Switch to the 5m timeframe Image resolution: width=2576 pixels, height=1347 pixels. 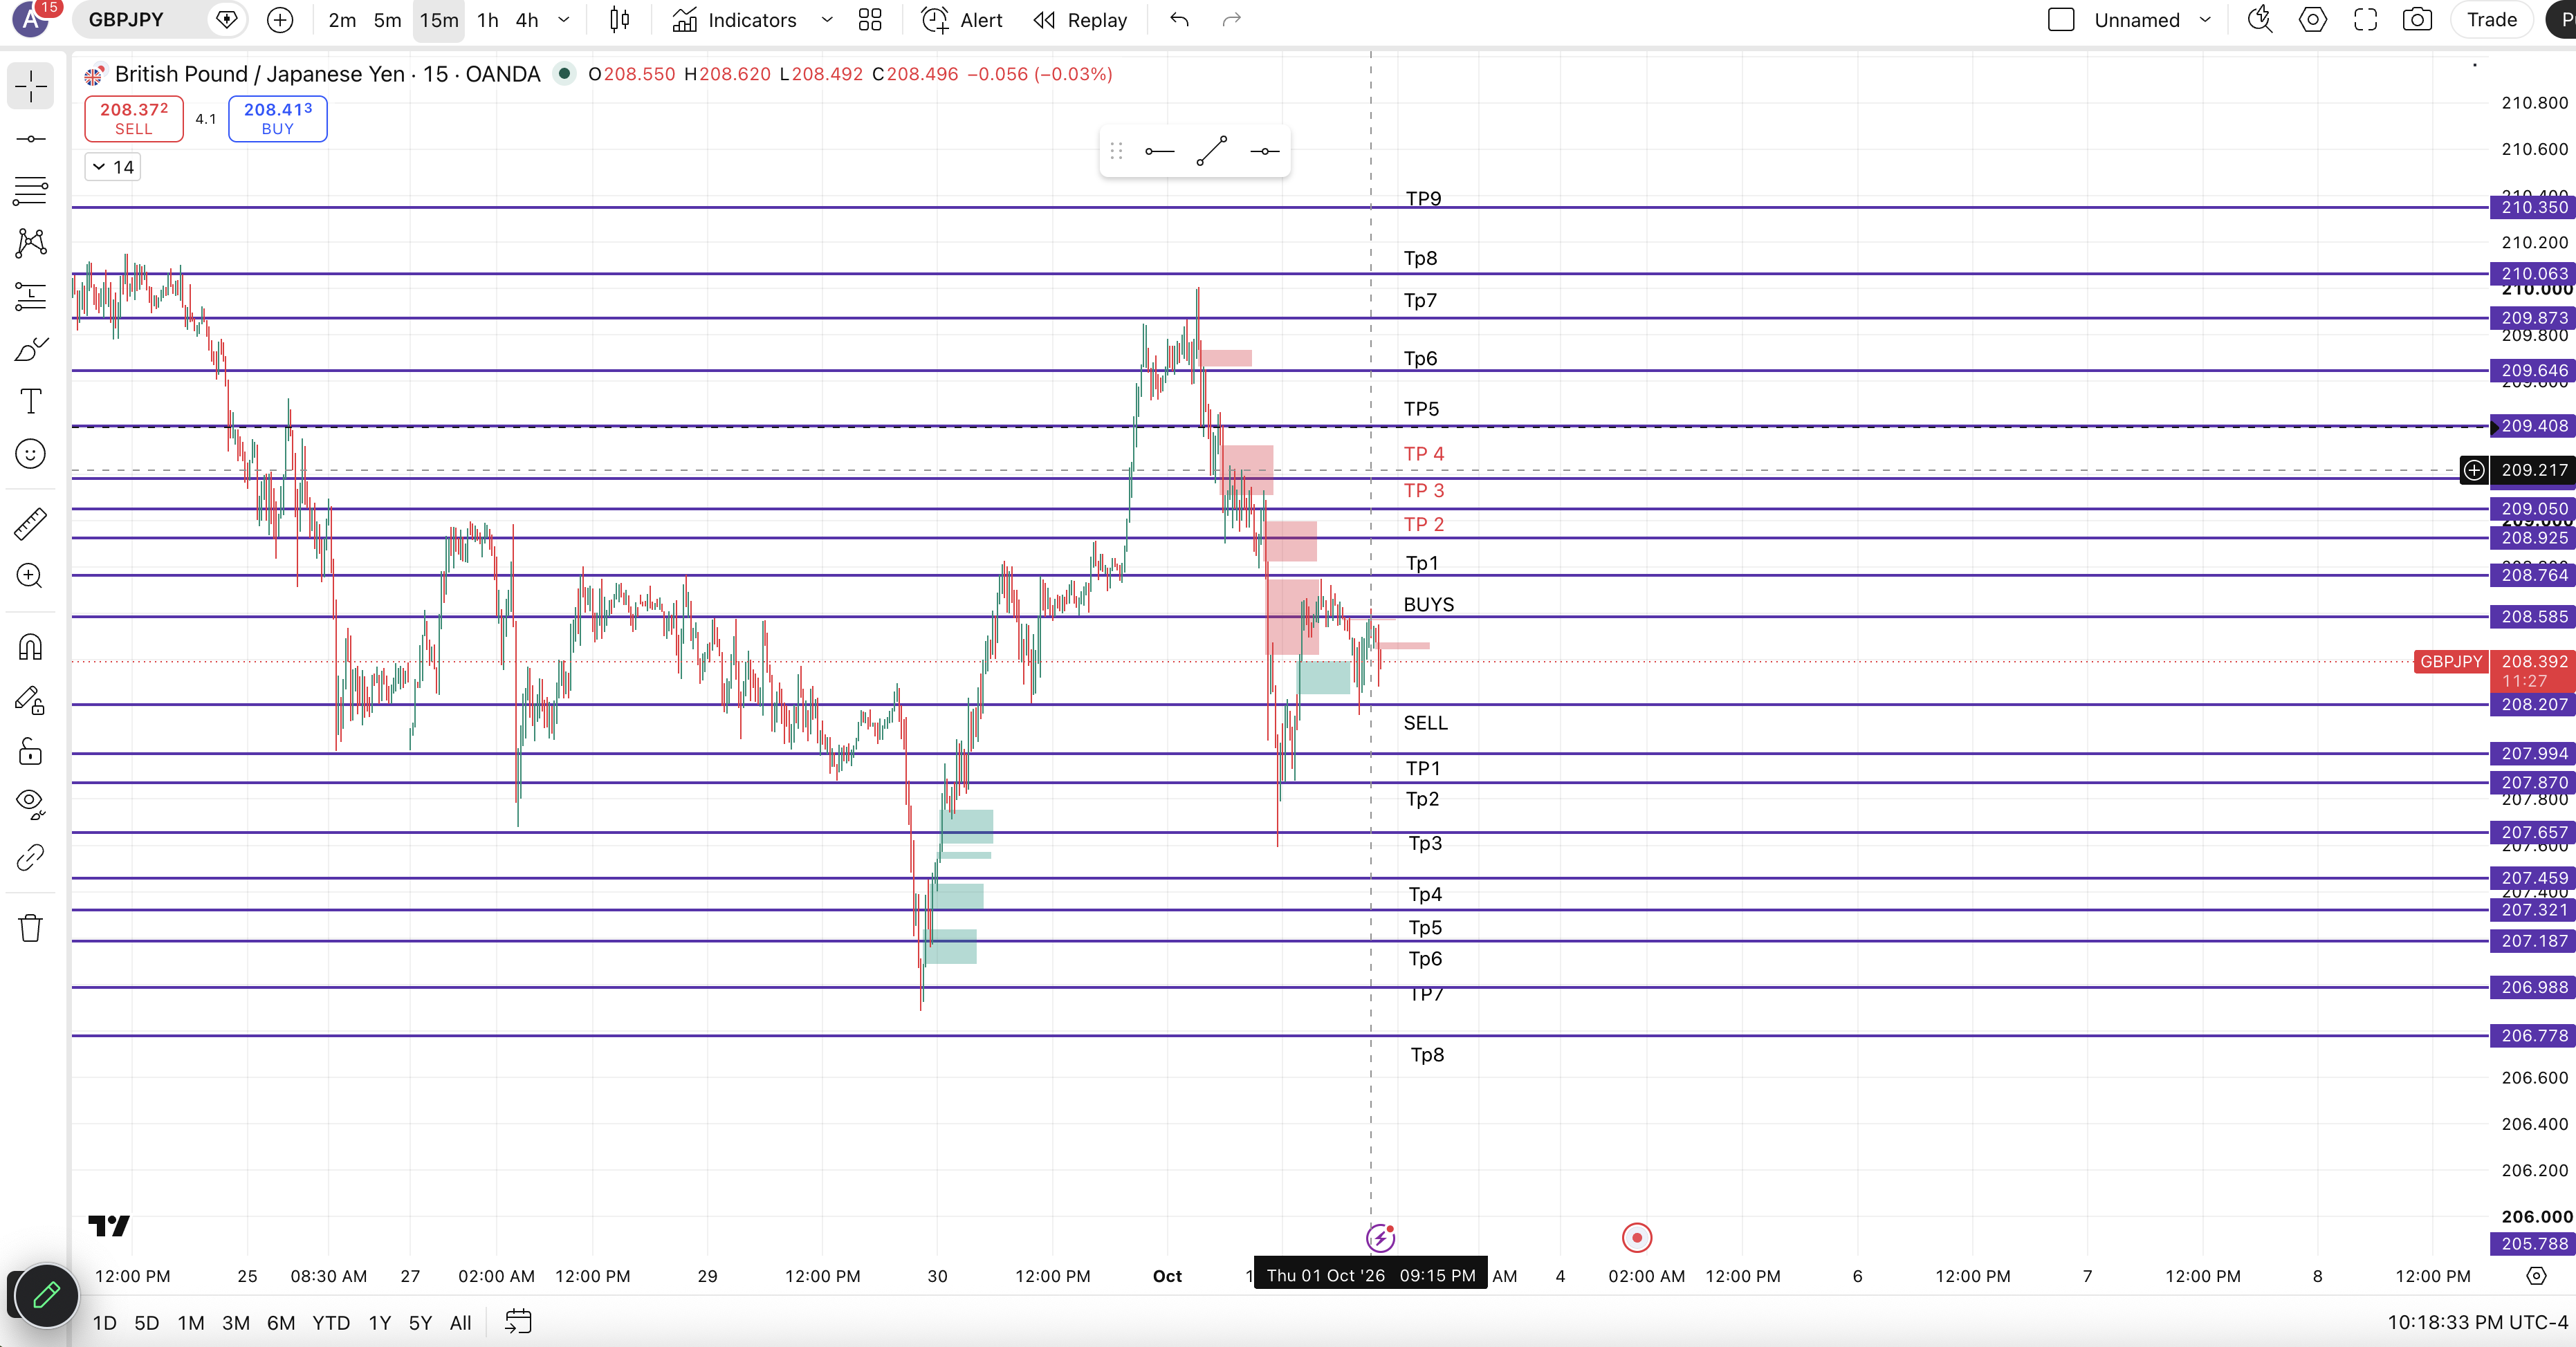pos(387,20)
